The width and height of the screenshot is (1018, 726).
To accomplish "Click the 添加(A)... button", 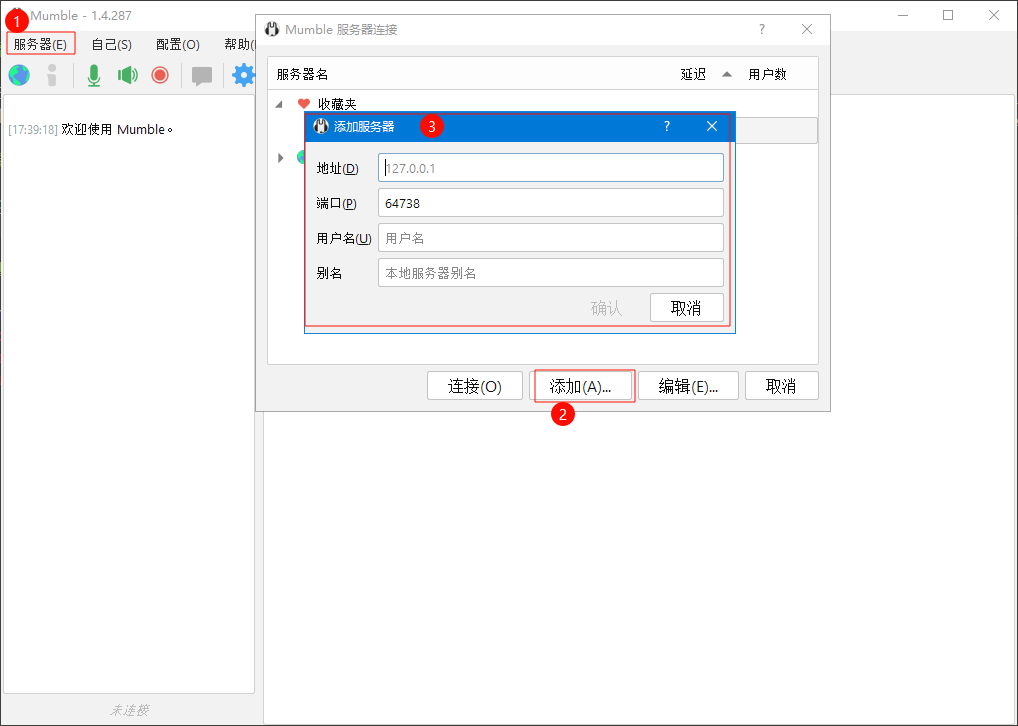I will (580, 386).
